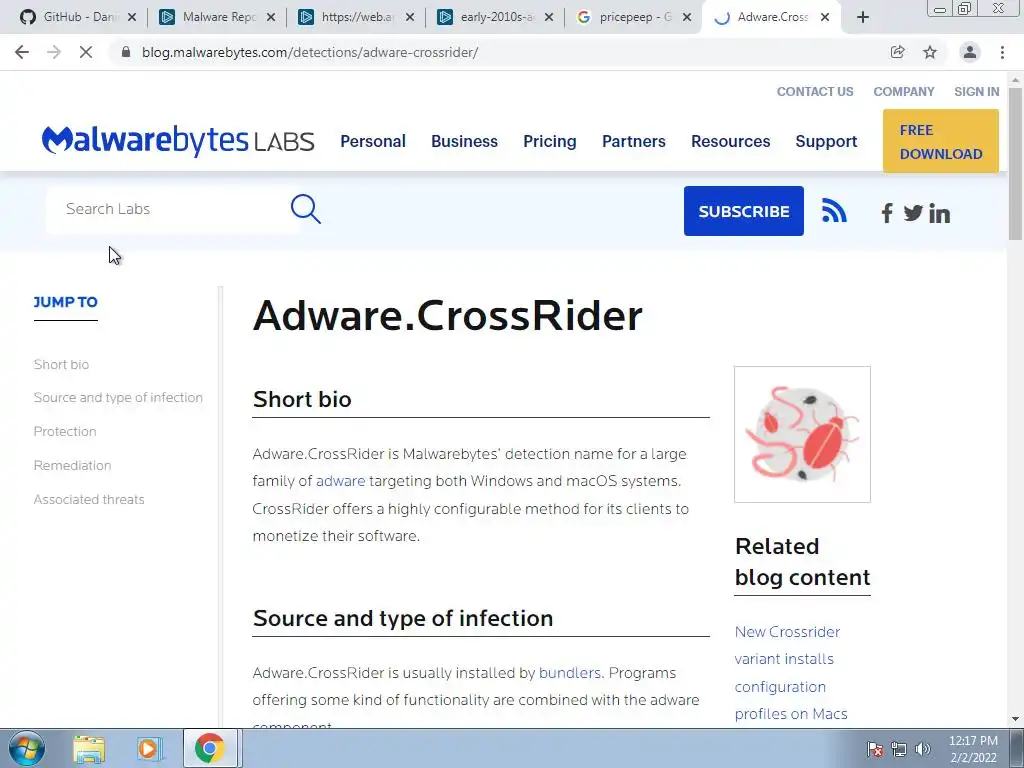Open Malwarebytes LinkedIn icon
The width and height of the screenshot is (1024, 768).
939,213
